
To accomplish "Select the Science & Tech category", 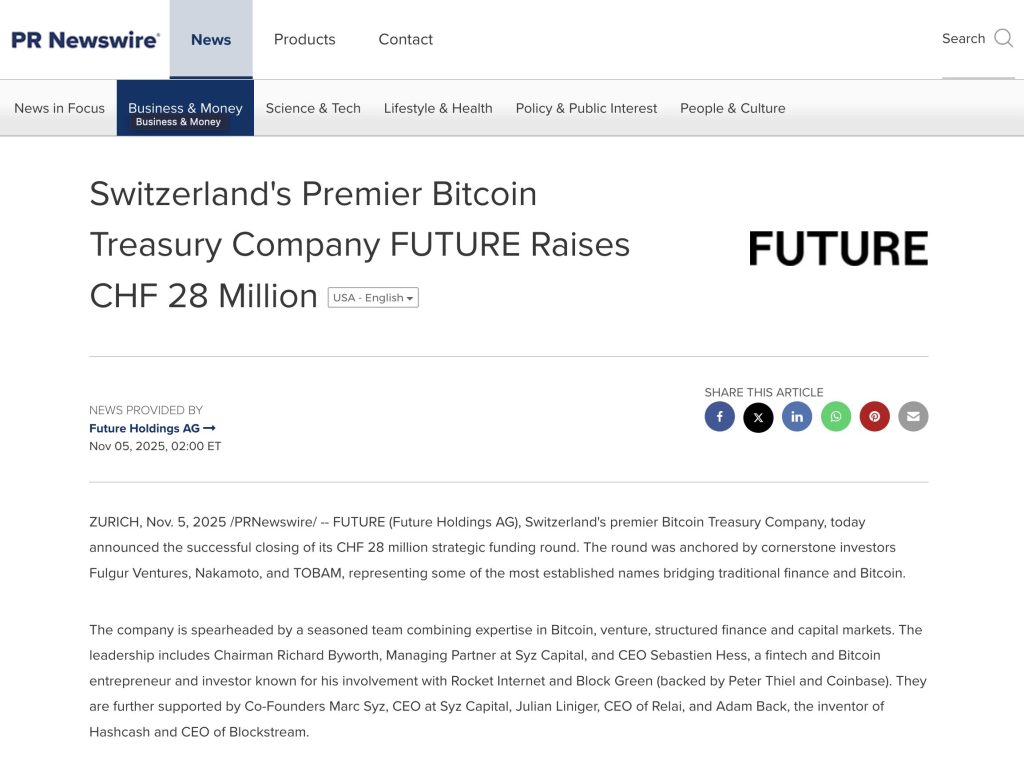I will [313, 108].
